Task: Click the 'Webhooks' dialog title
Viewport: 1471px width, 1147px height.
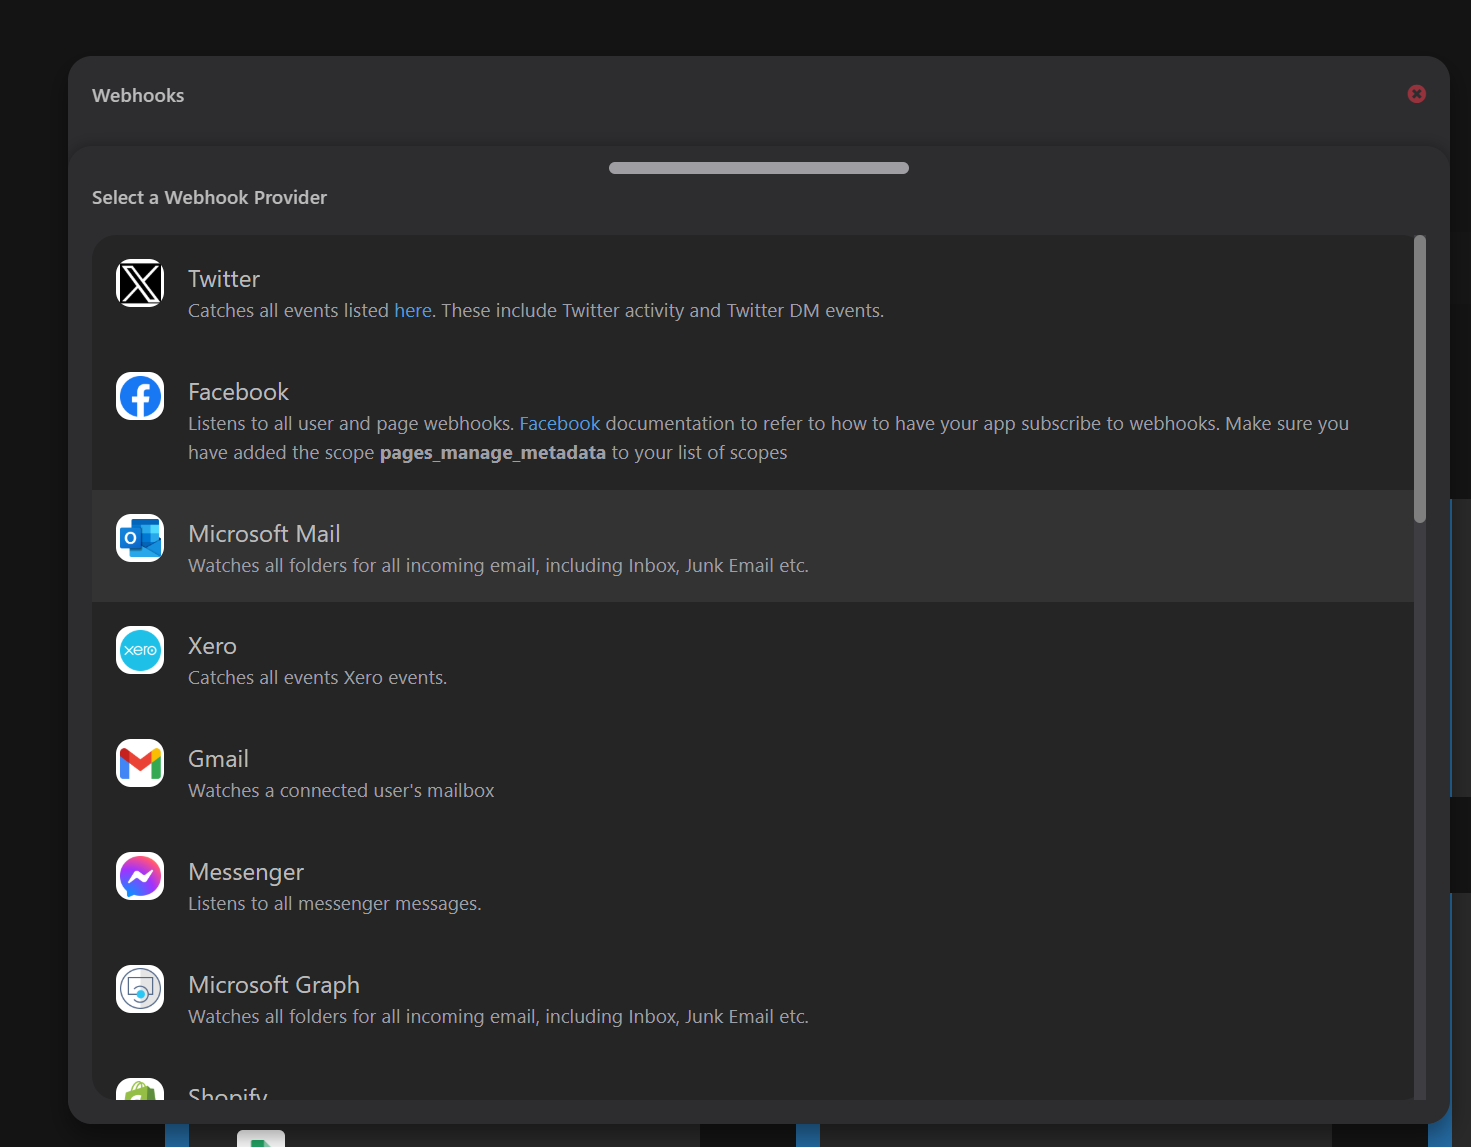Action: [x=138, y=96]
